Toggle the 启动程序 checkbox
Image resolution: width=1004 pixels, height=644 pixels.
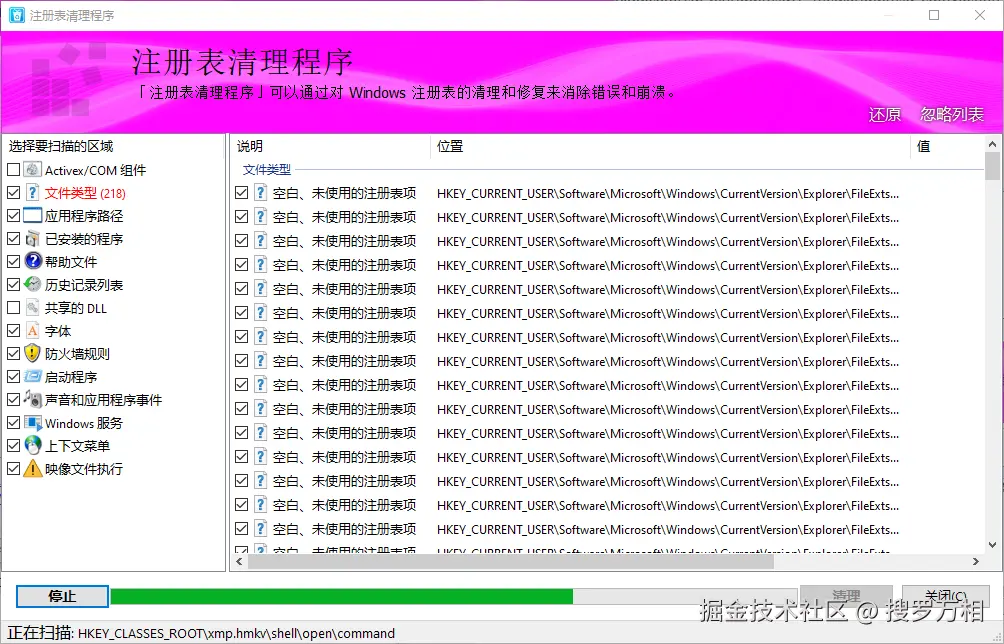coord(13,377)
